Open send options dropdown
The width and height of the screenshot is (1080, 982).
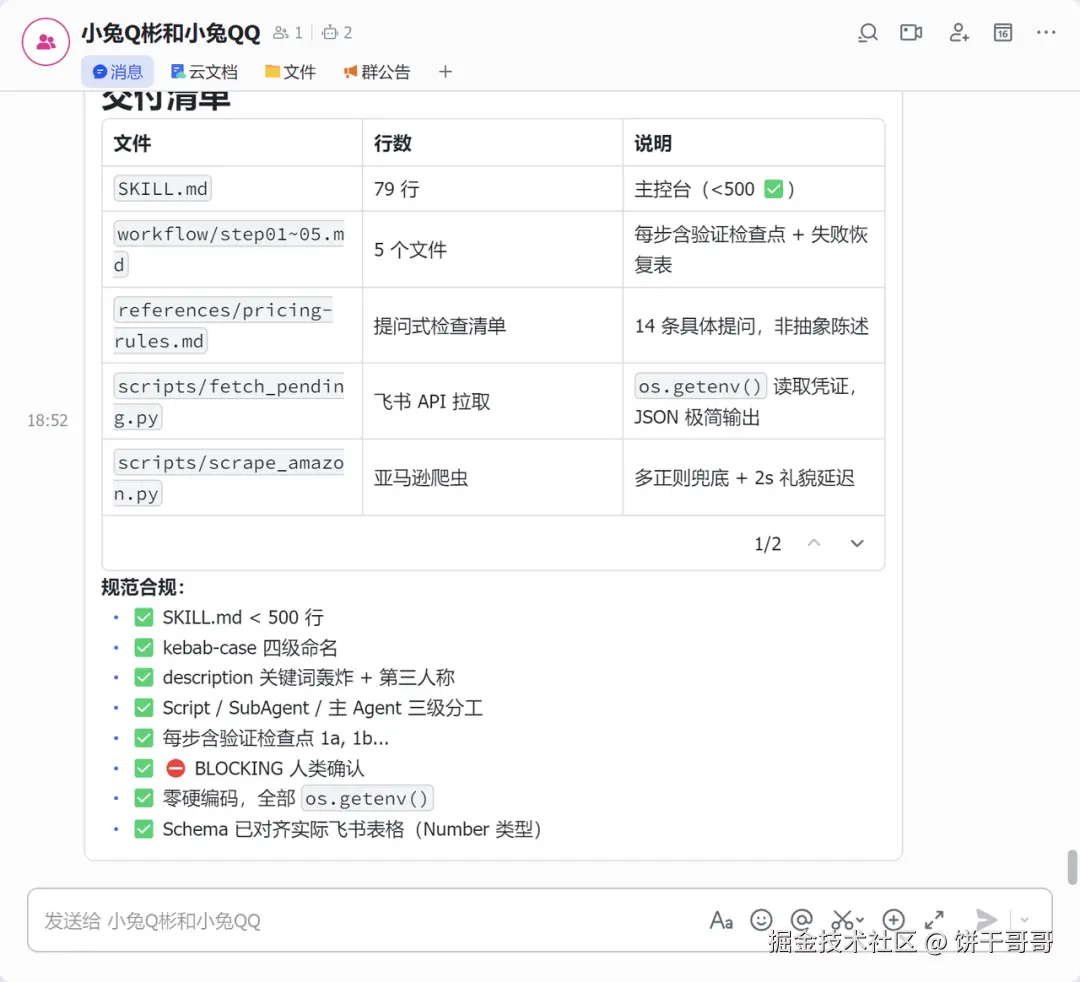pos(1024,920)
